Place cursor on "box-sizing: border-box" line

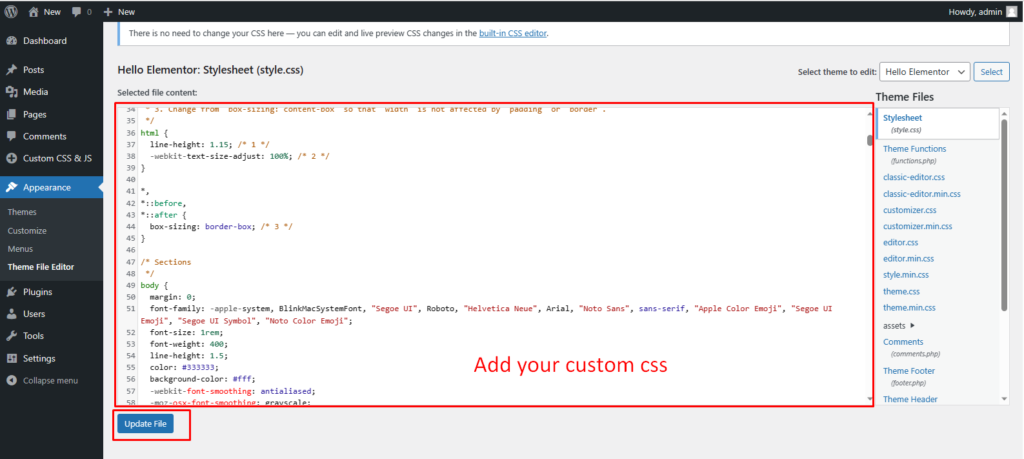pos(221,227)
